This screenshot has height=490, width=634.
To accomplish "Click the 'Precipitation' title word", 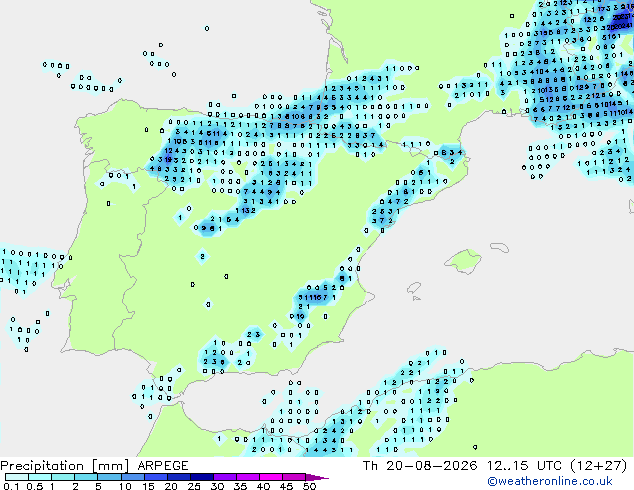I will point(42,466).
